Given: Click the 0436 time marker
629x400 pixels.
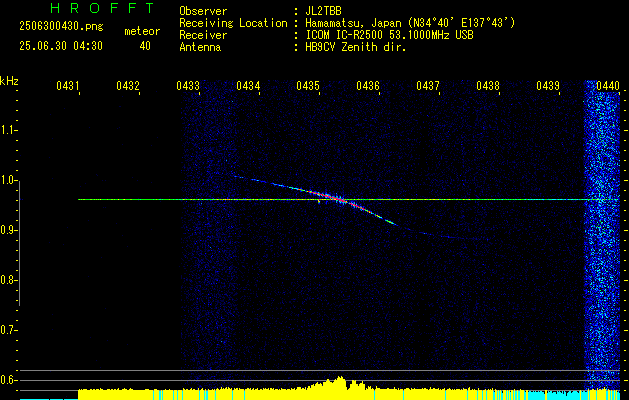Looking at the screenshot, I should pyautogui.click(x=368, y=86).
